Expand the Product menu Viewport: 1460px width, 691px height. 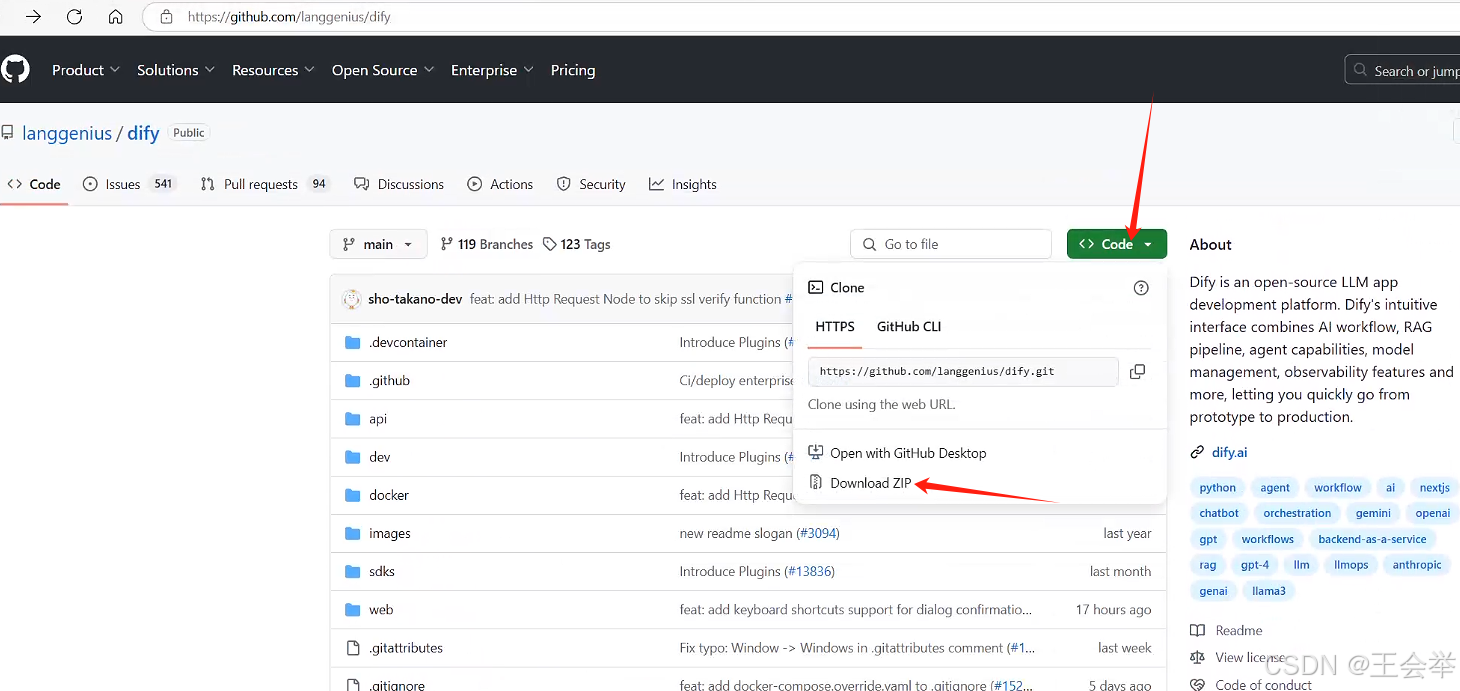tap(85, 70)
